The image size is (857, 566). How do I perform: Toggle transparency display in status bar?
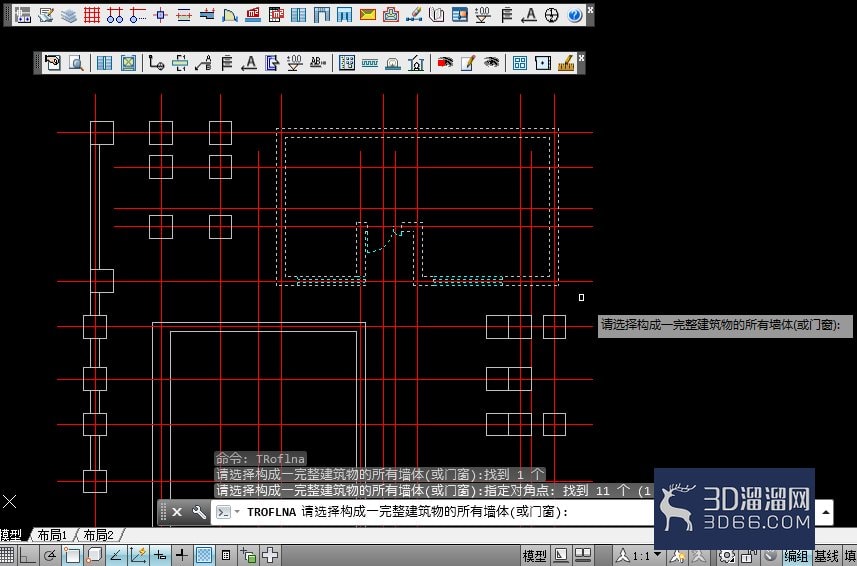(x=204, y=556)
